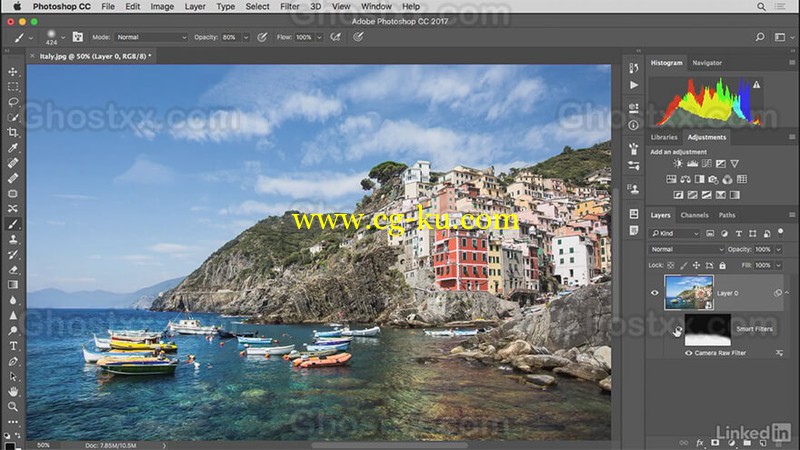
Task: Open layer Fill dropdown arrow
Action: (779, 265)
